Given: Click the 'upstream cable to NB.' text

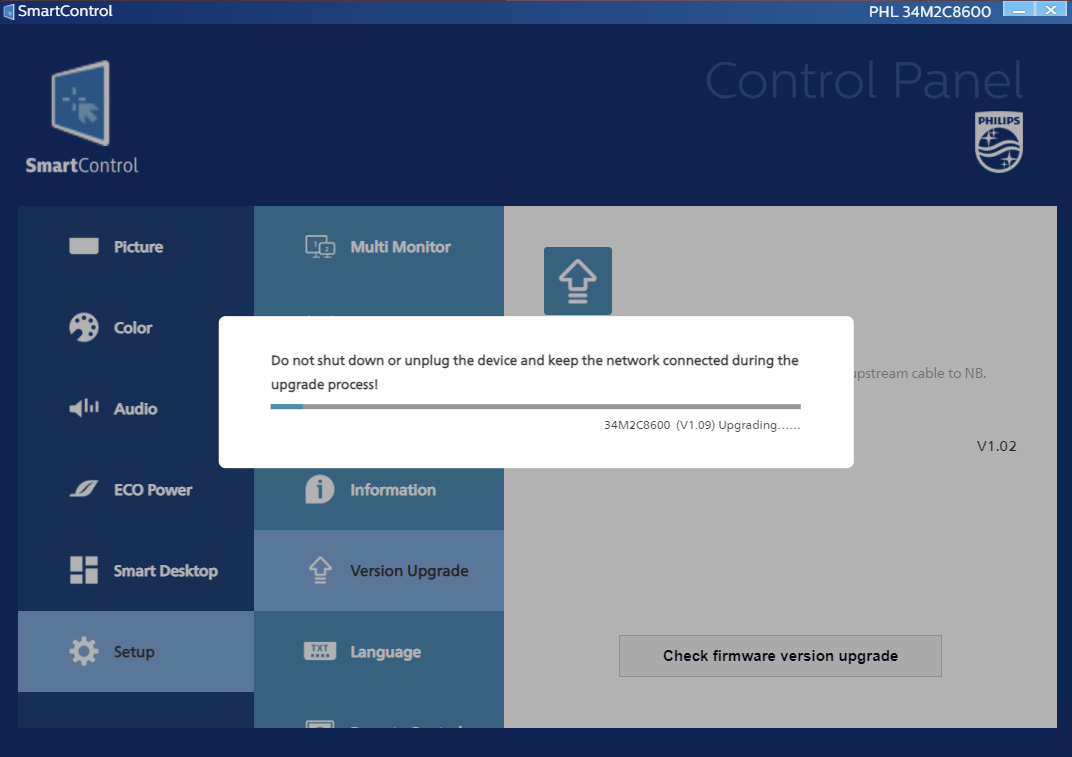Looking at the screenshot, I should 920,373.
